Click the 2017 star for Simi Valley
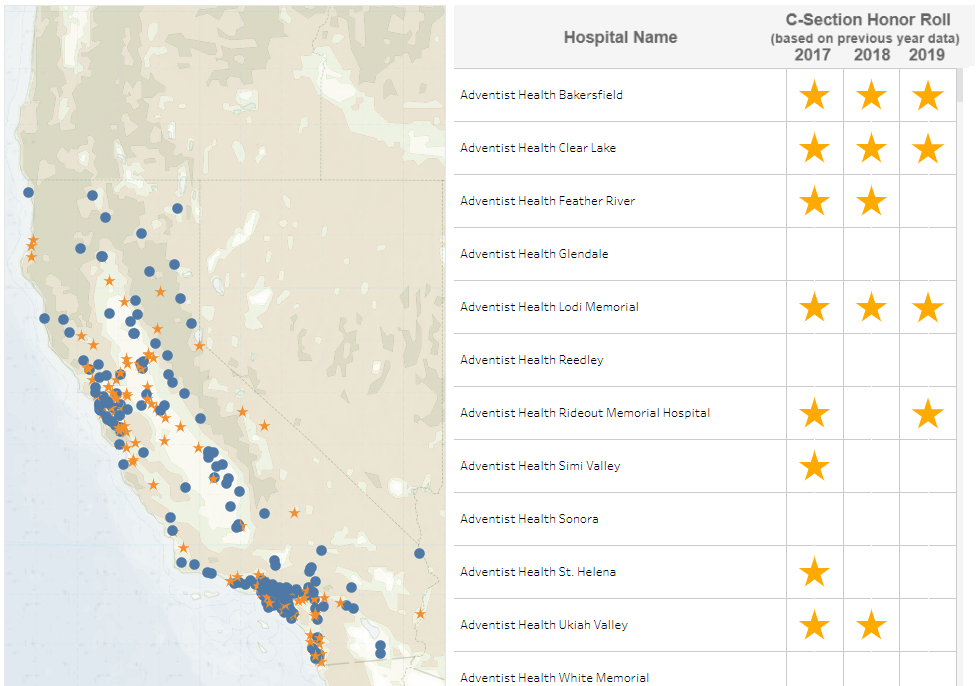The width and height of the screenshot is (978, 686). [815, 466]
